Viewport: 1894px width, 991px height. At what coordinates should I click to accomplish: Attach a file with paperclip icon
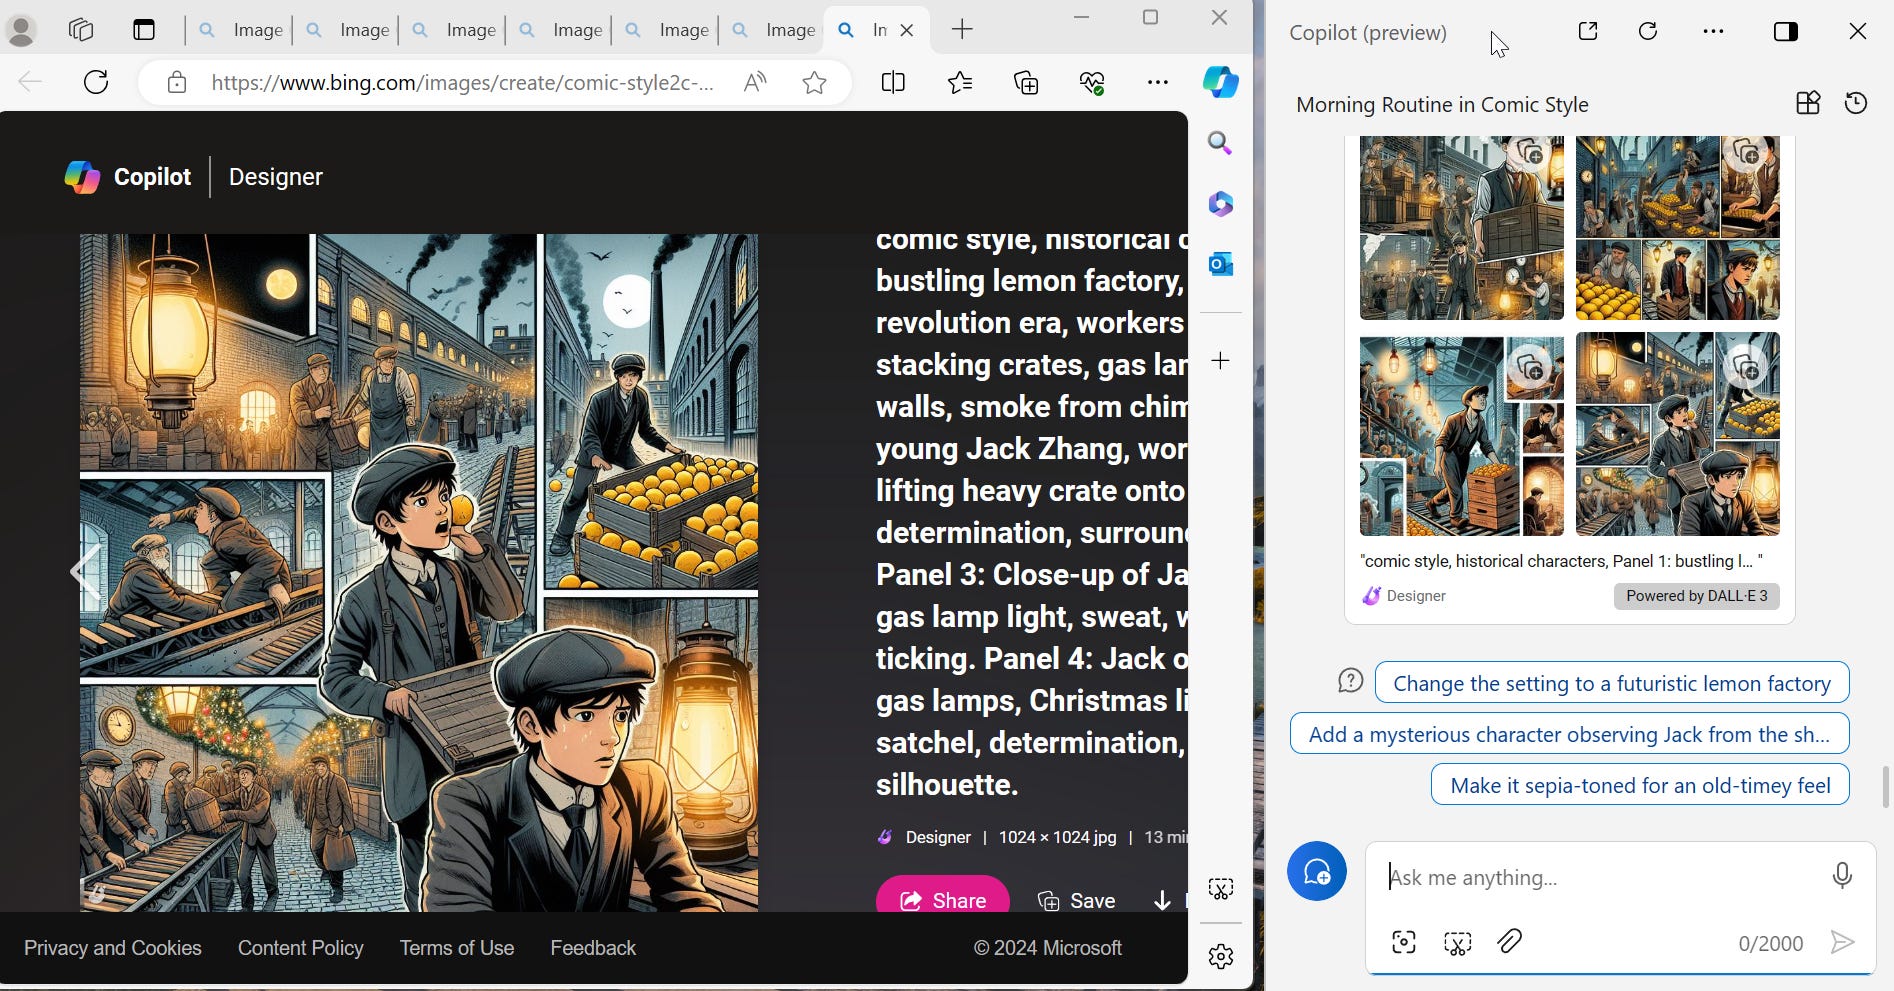[1510, 942]
